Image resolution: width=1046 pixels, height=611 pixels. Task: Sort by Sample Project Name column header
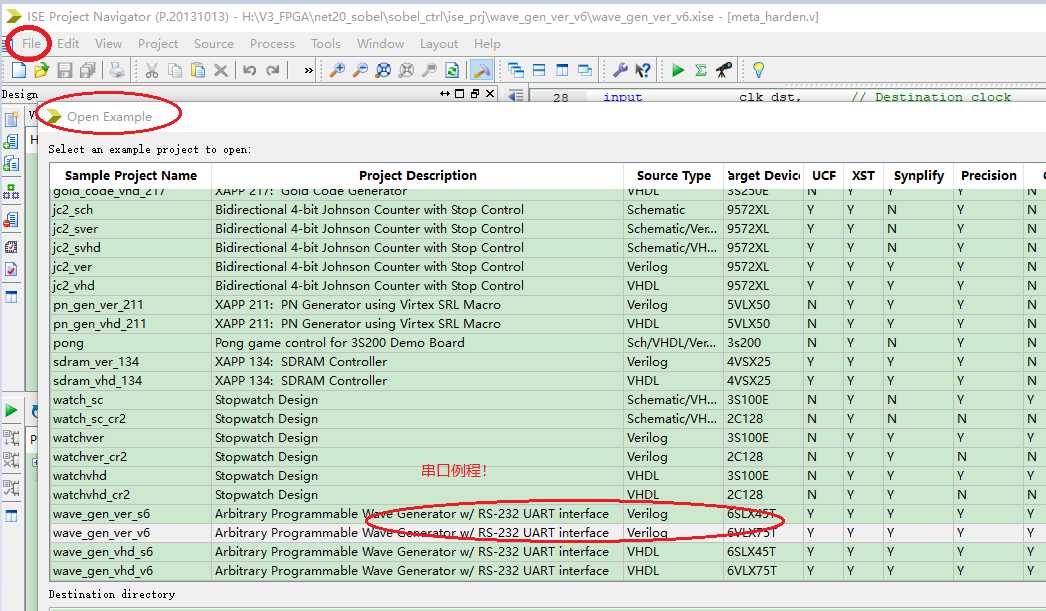coord(131,175)
